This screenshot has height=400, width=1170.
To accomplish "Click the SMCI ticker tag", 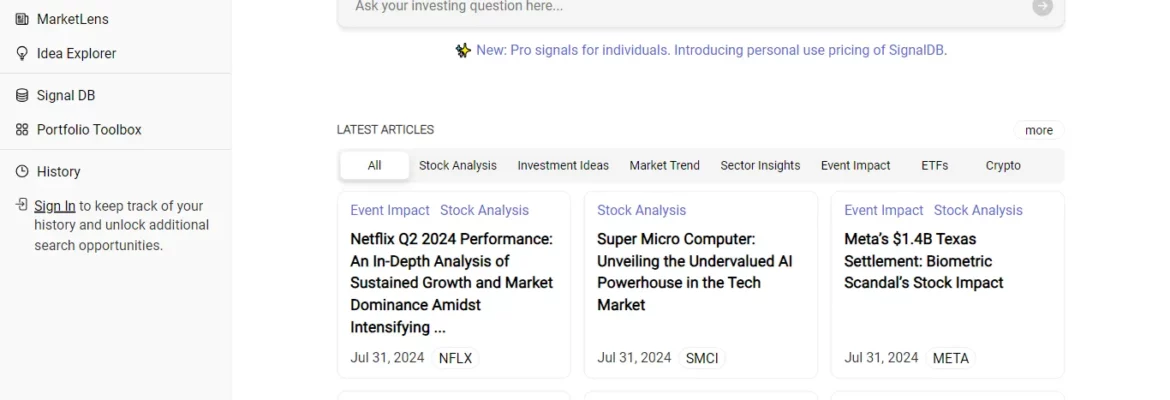I will pyautogui.click(x=701, y=359).
